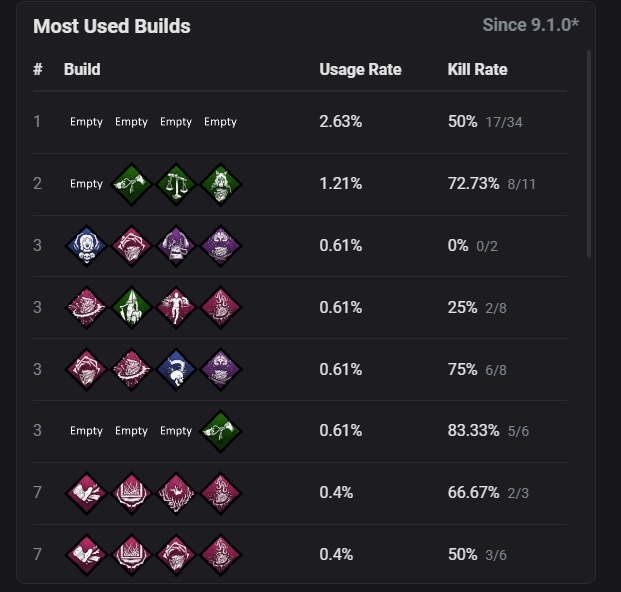621x592 pixels.
Task: Click the Build column header
Action: click(82, 70)
